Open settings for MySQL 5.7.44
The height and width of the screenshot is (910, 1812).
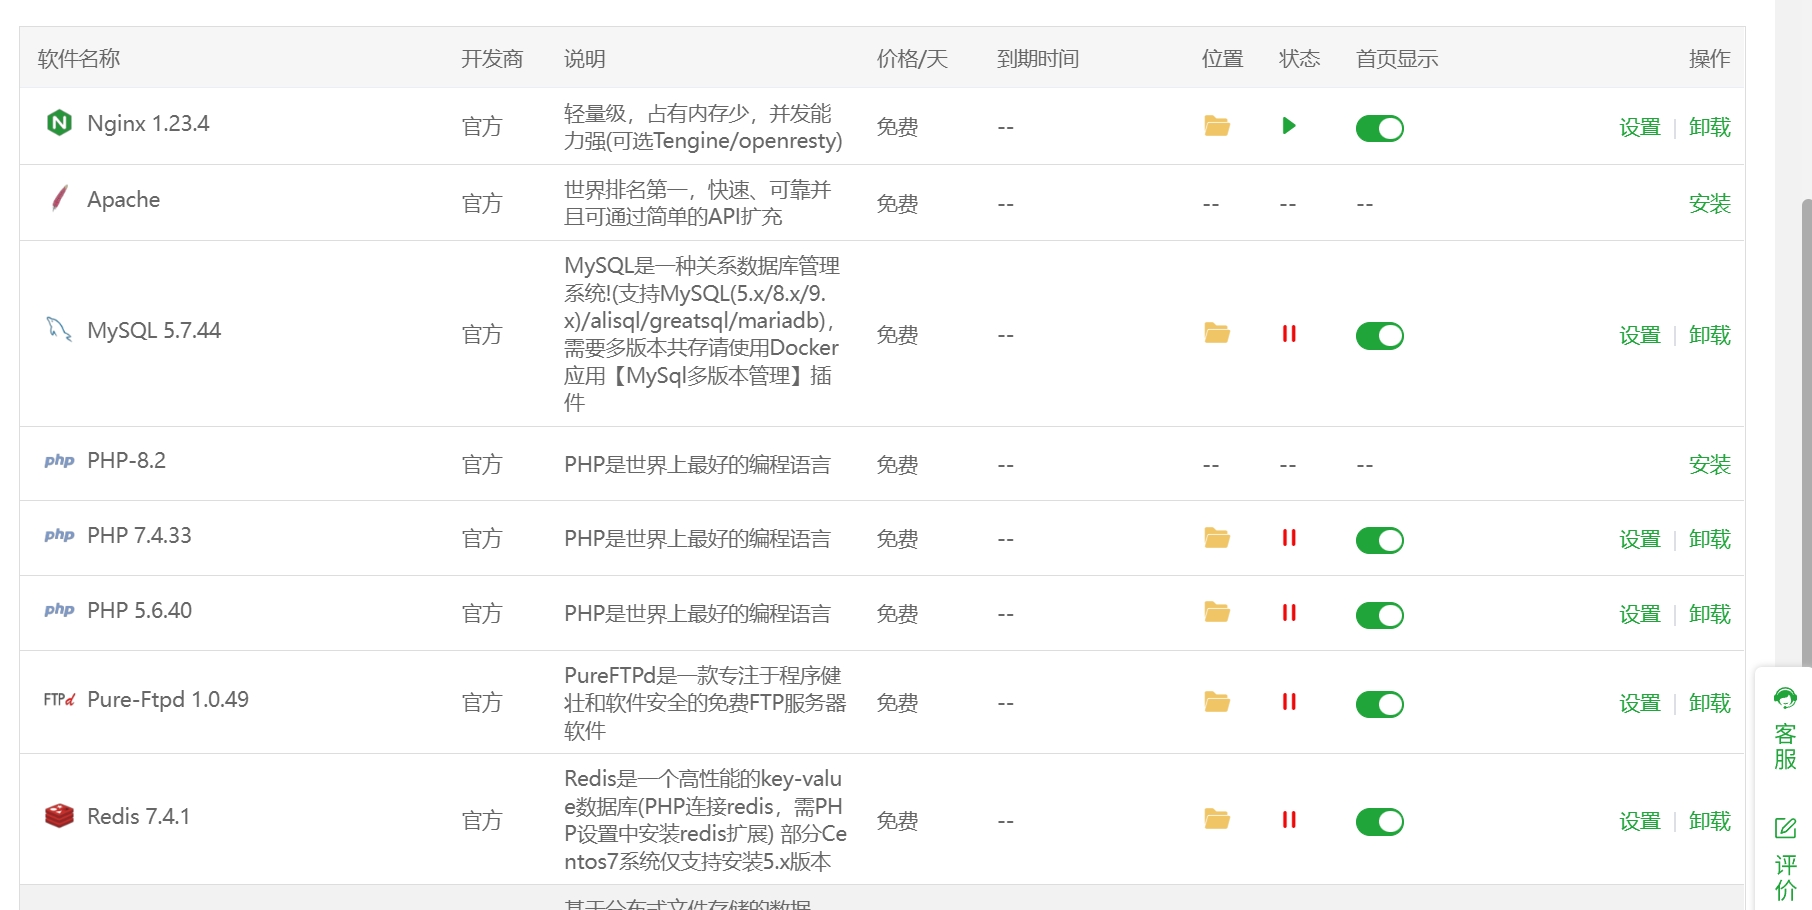(x=1640, y=335)
